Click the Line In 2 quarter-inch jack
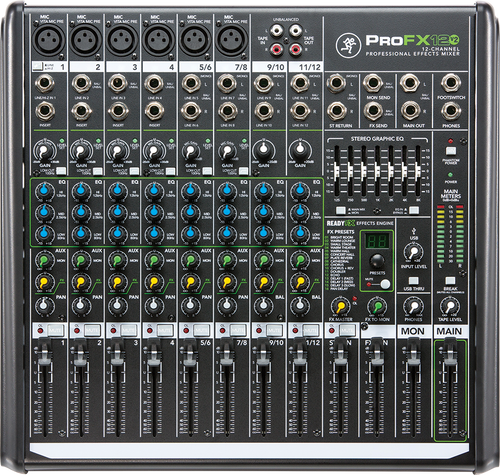500x475 pixels. 81,83
